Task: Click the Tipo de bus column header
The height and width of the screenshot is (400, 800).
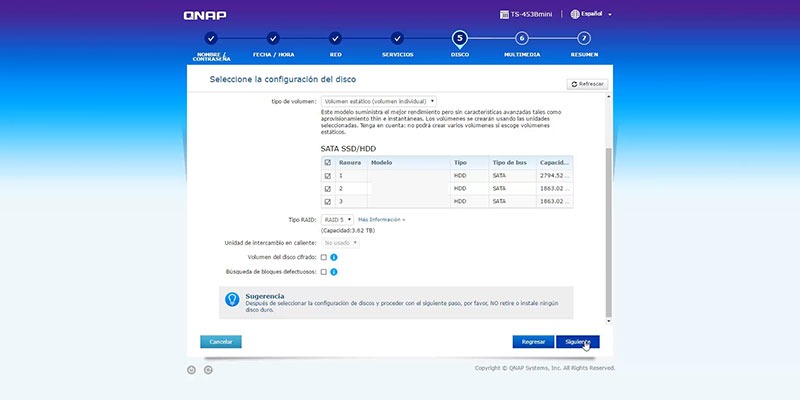Action: point(513,163)
